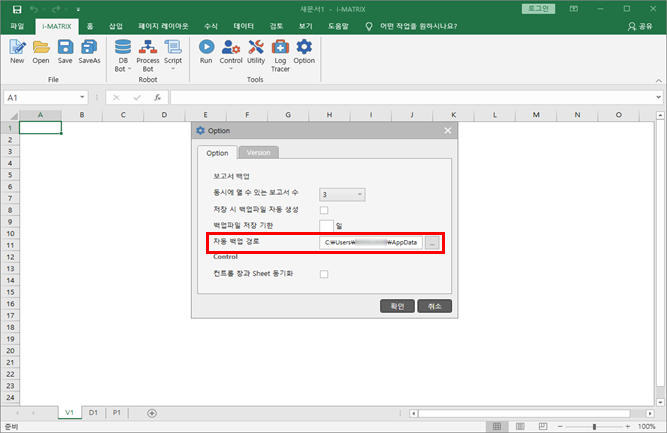667x433 pixels.
Task: Switch to the Version tab
Action: coord(258,153)
